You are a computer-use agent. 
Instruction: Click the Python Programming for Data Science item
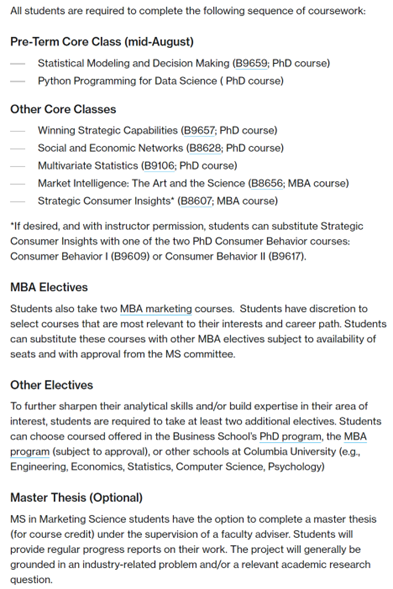click(x=160, y=81)
